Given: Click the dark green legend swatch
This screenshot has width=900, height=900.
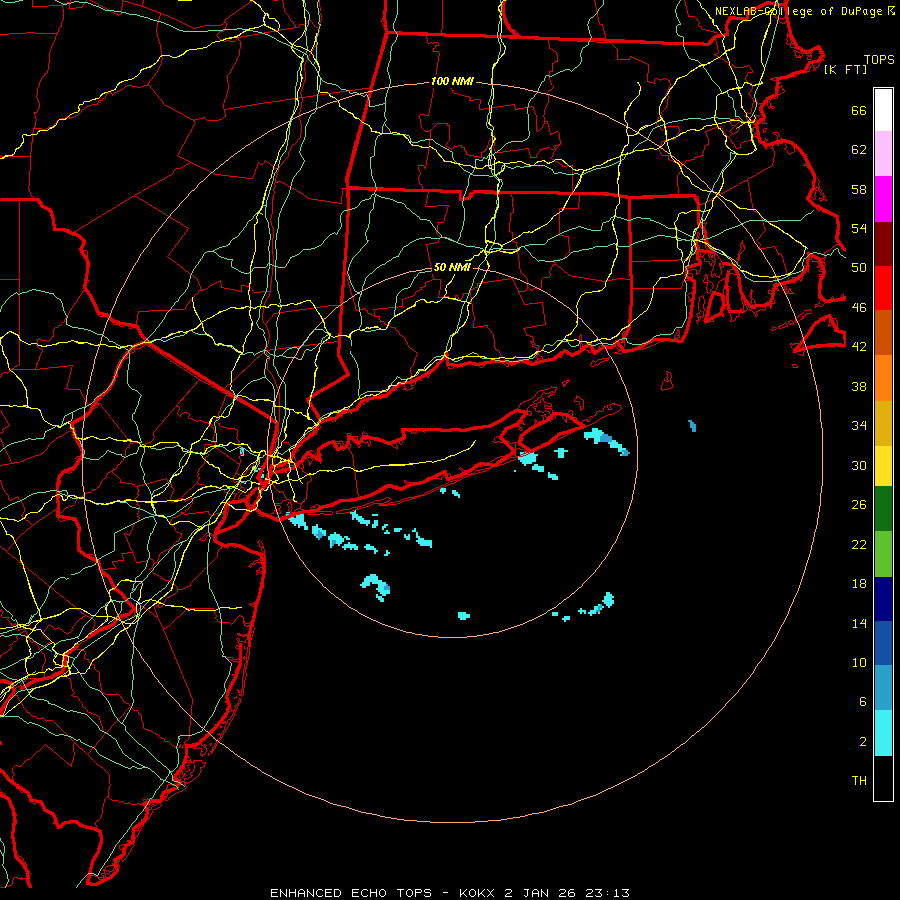Looking at the screenshot, I should 883,509.
